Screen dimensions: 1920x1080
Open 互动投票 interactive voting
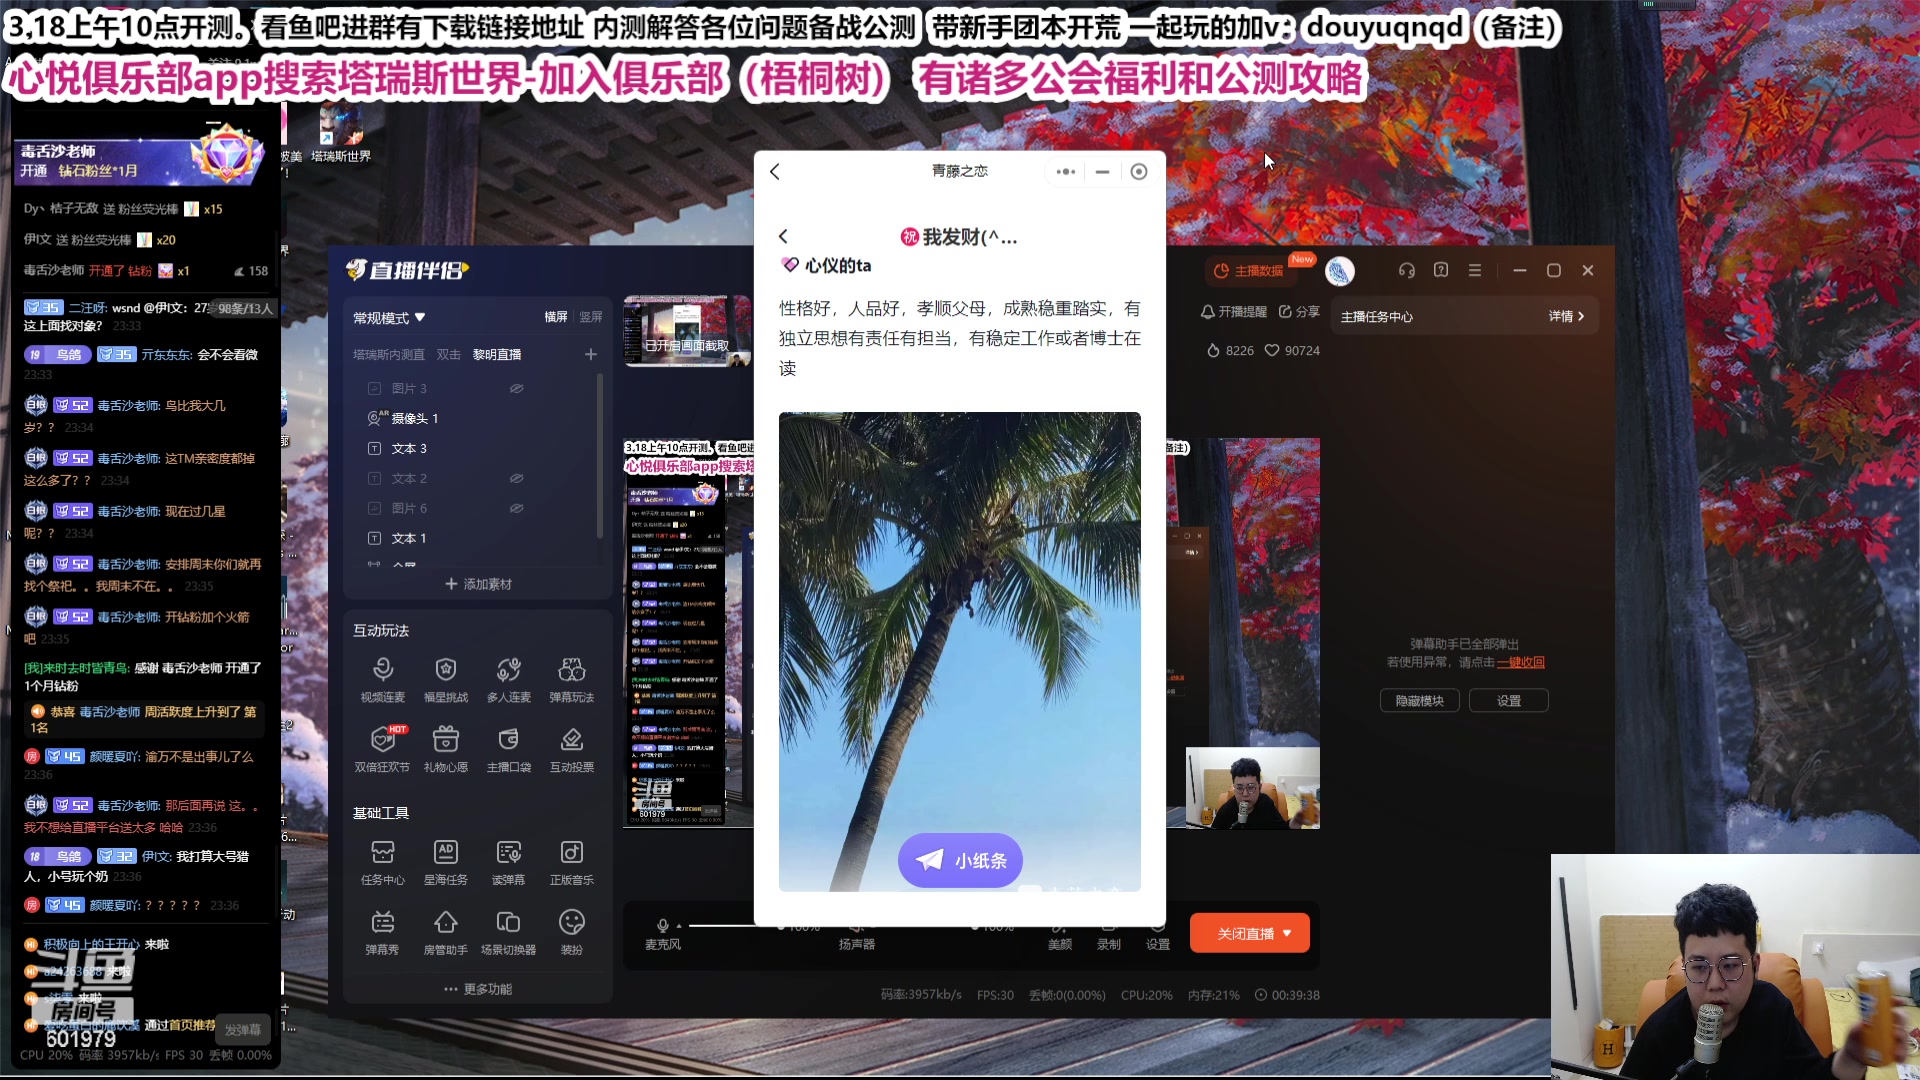[571, 749]
